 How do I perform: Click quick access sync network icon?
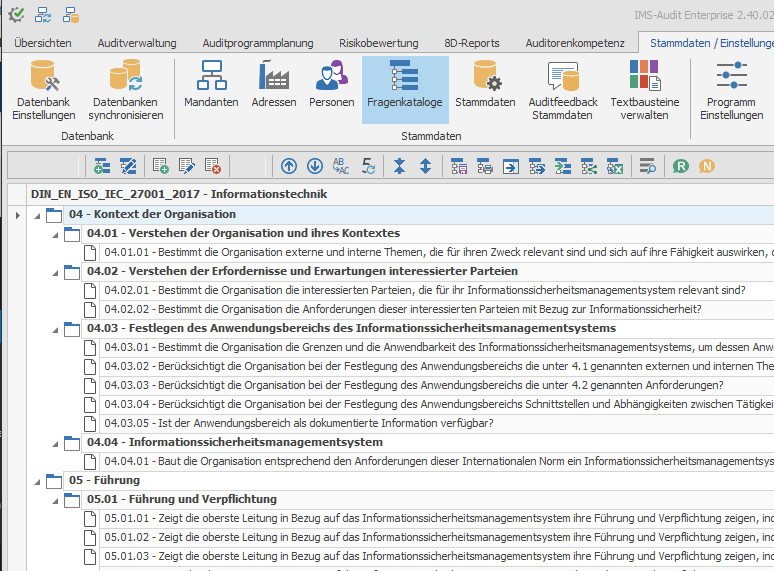coord(43,15)
